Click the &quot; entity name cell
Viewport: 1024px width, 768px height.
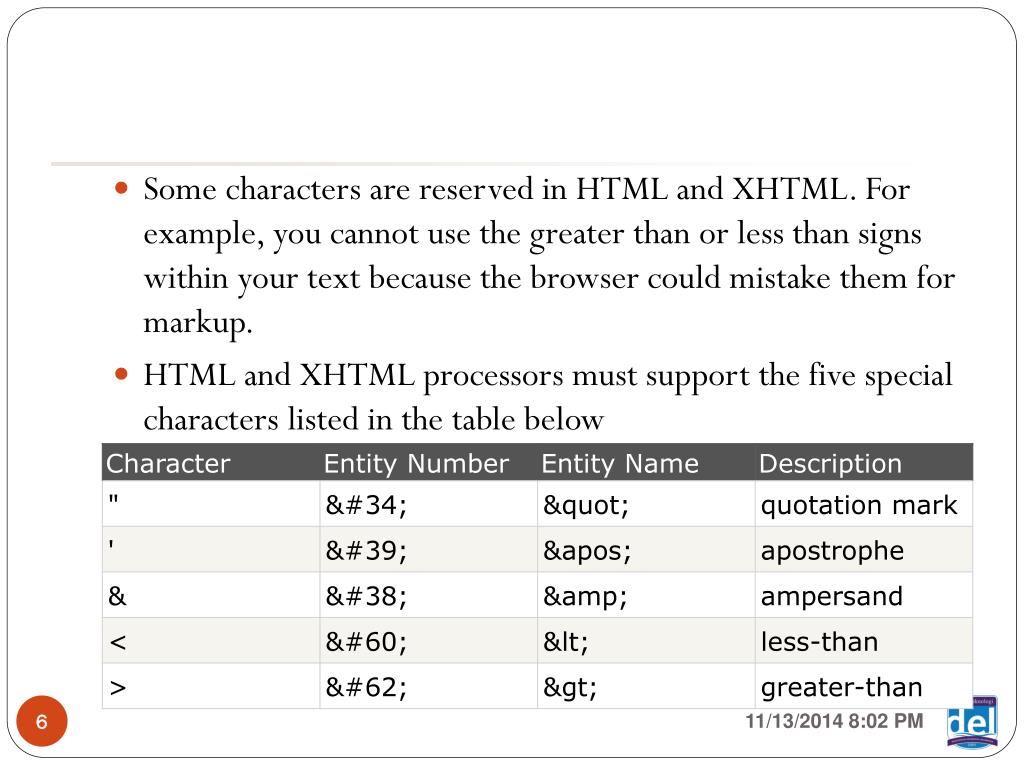point(646,504)
